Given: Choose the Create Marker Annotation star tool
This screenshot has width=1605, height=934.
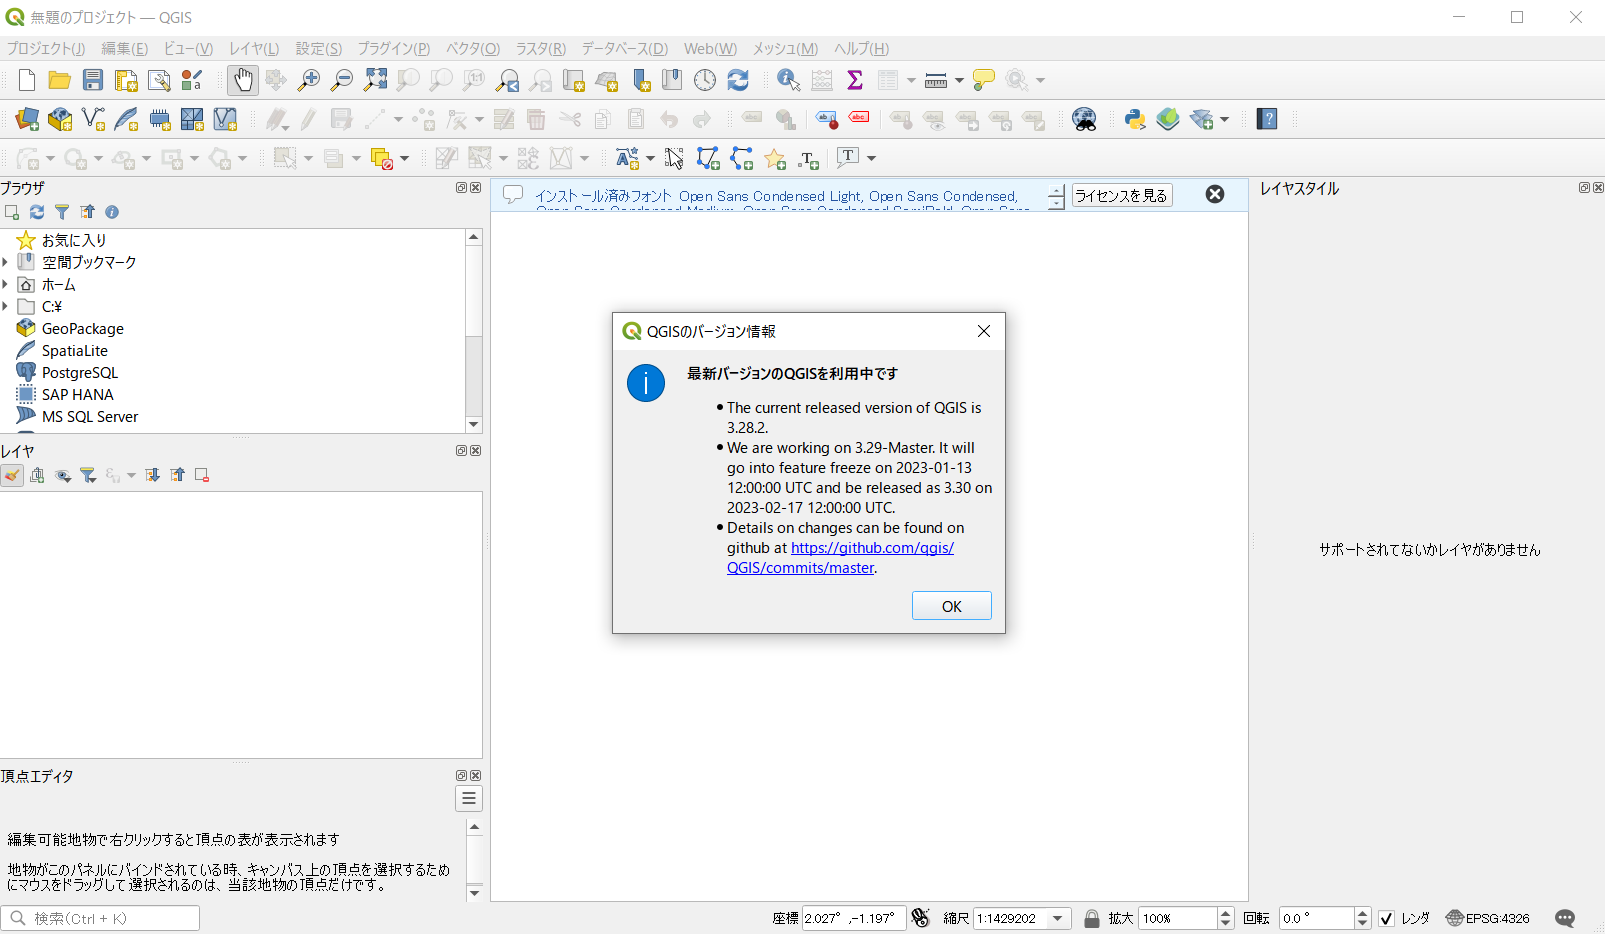Looking at the screenshot, I should click(x=775, y=158).
